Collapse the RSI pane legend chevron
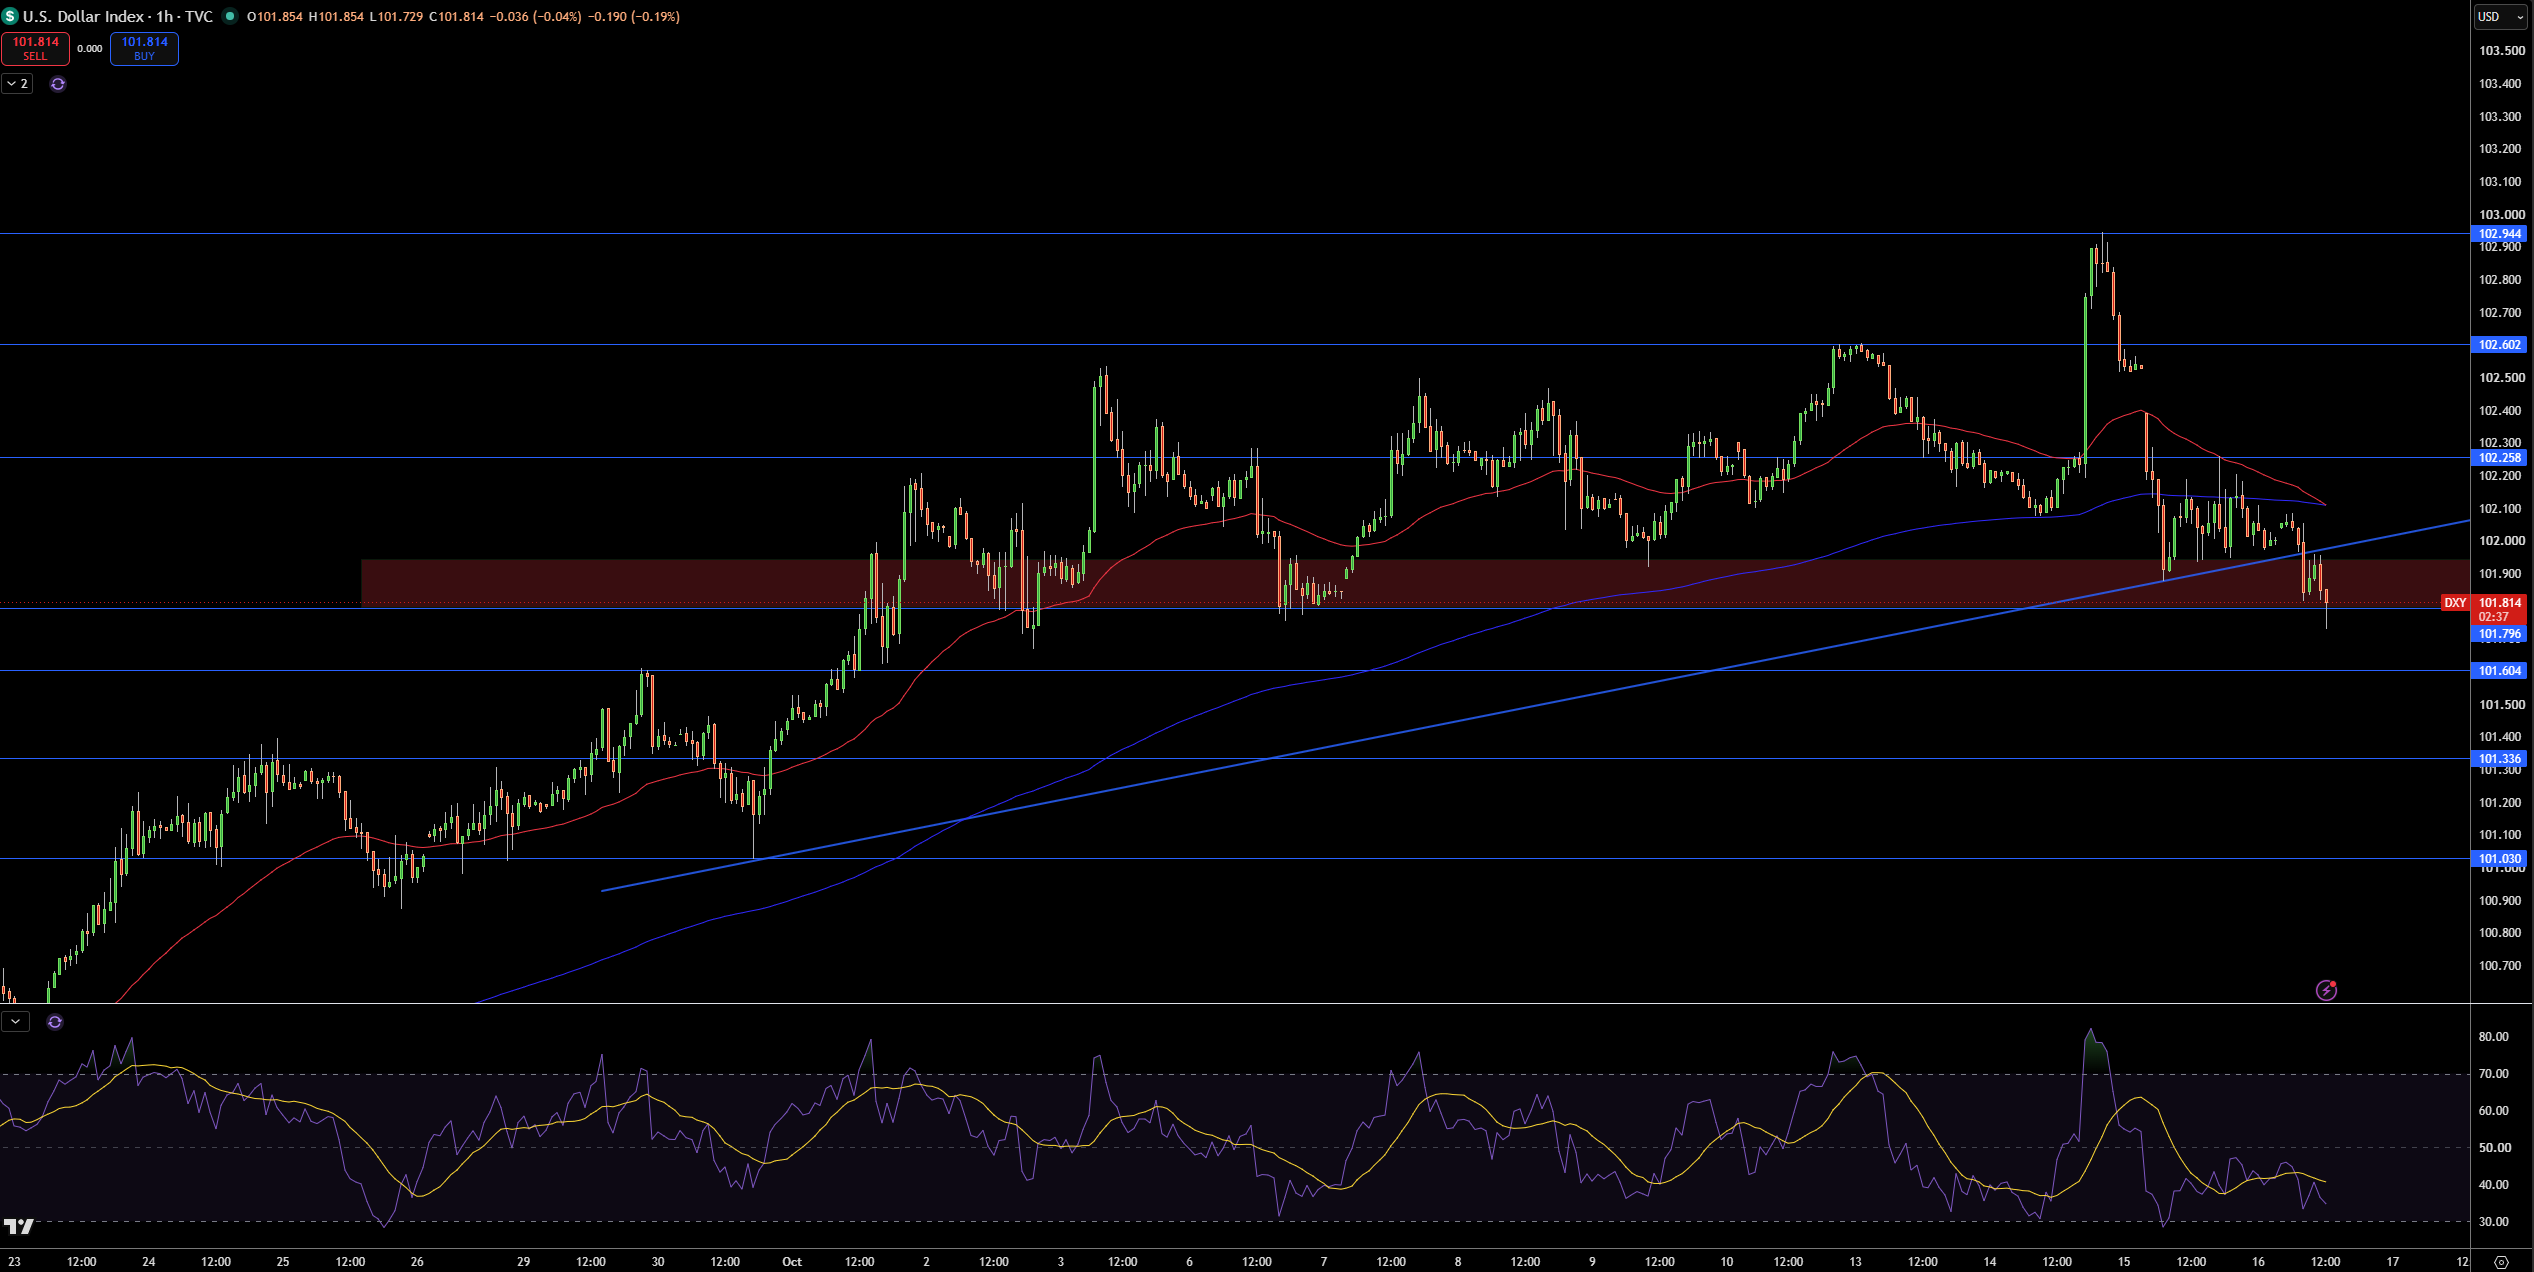The image size is (2534, 1272). pyautogui.click(x=16, y=1022)
